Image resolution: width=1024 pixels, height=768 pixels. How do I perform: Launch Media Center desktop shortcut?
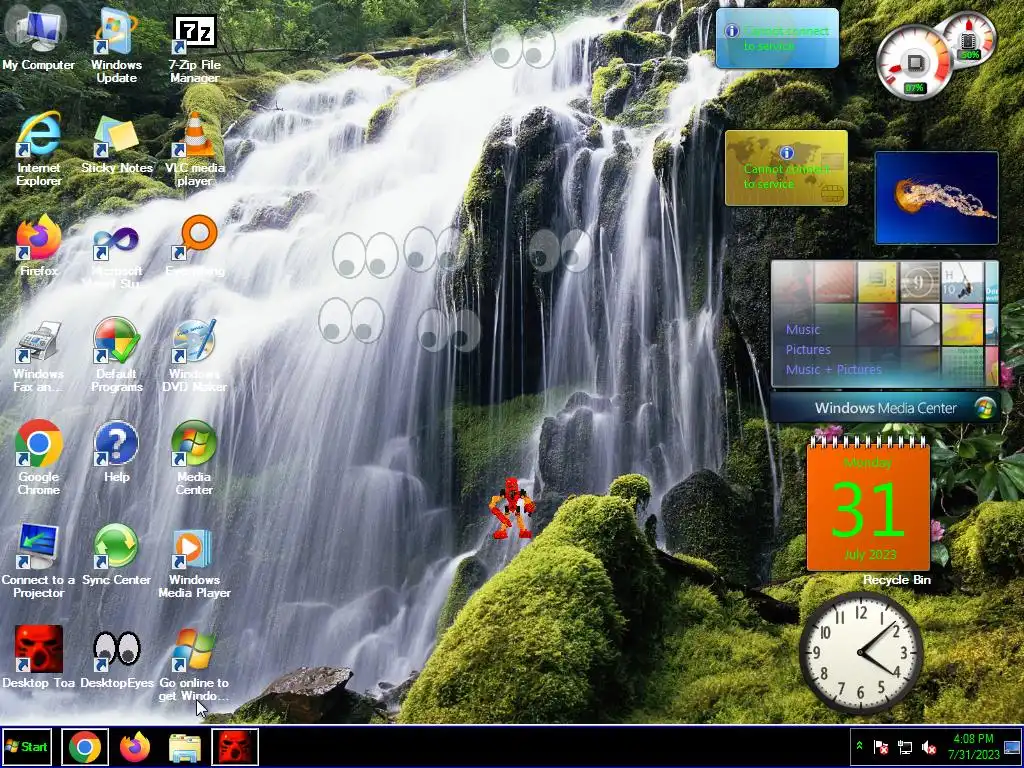coord(194,457)
